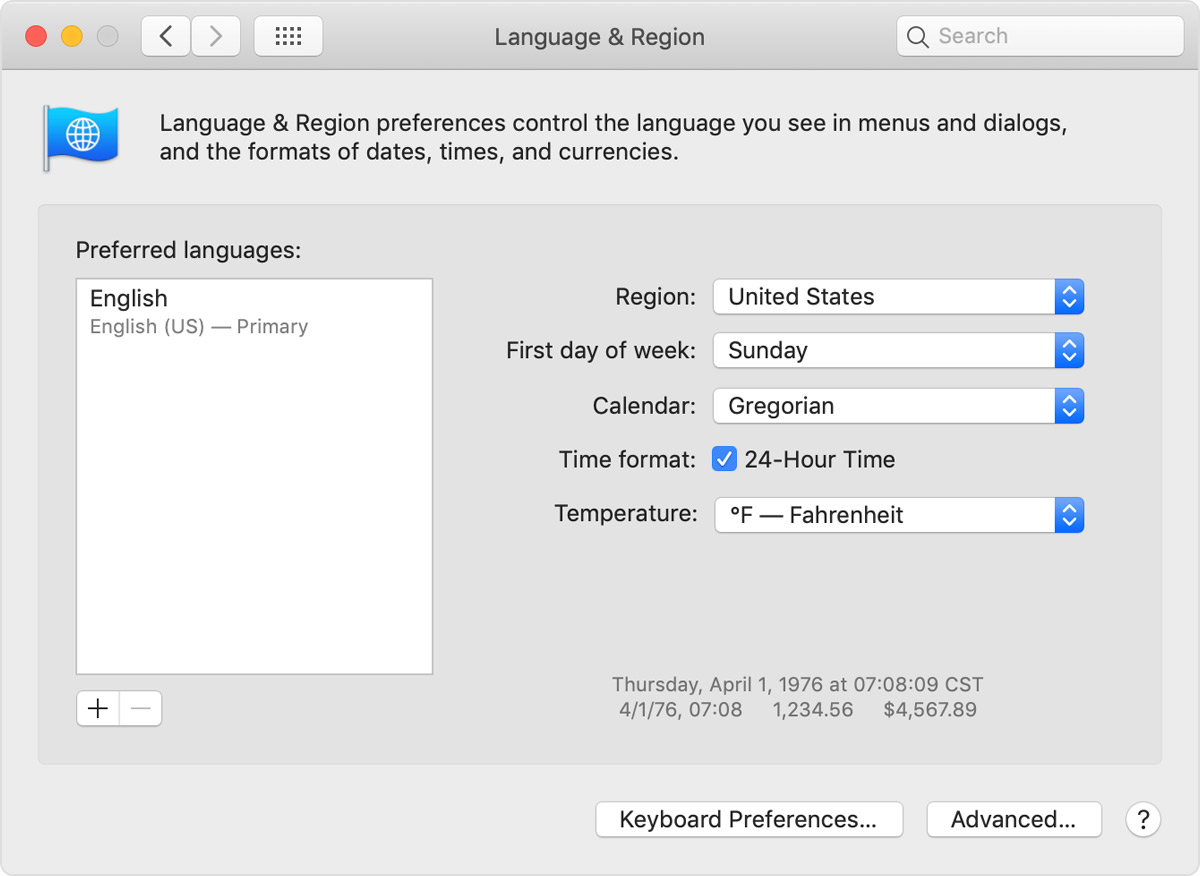
Task: Click the short date sample 4/1/76, 07:08
Action: point(681,710)
